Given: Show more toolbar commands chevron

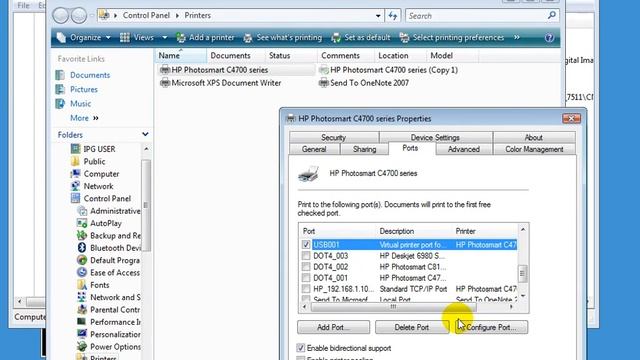Looking at the screenshot, I should pyautogui.click(x=517, y=37).
